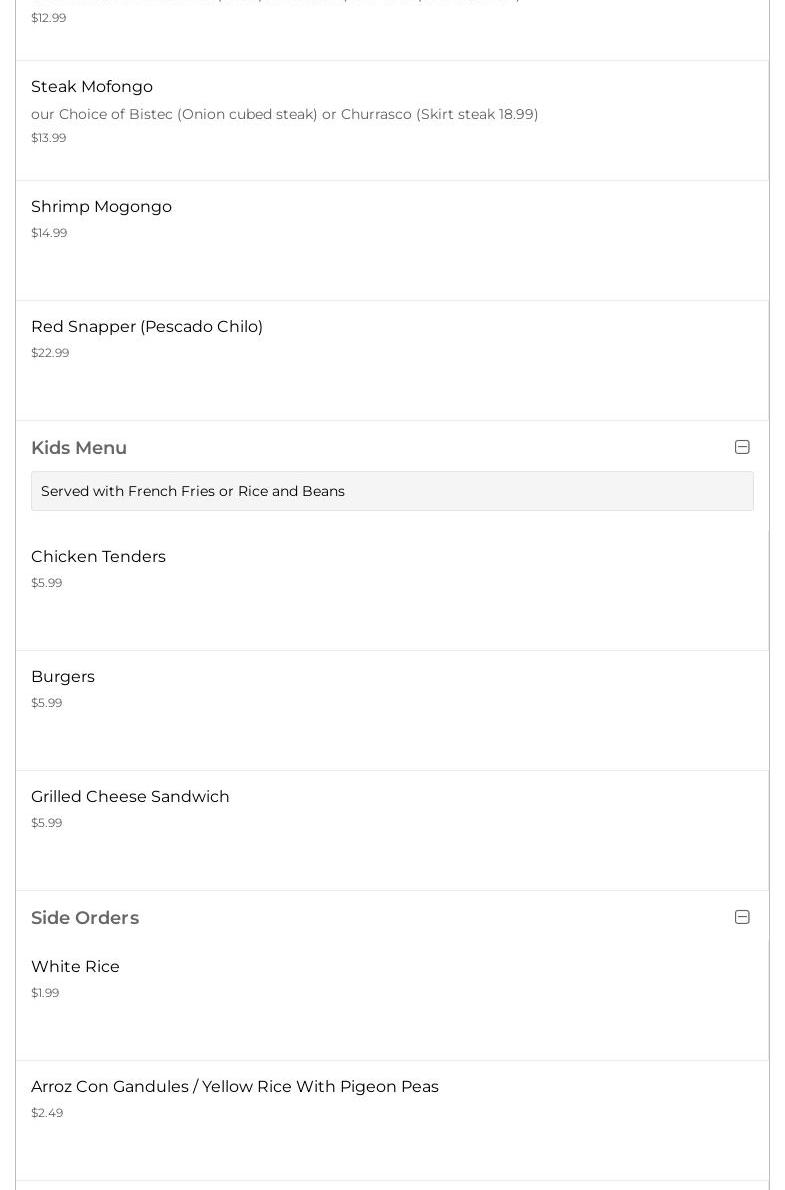Viewport: 785px width, 1190px height.
Task: Select the Steak Mofongo item
Action: pyautogui.click(x=92, y=87)
